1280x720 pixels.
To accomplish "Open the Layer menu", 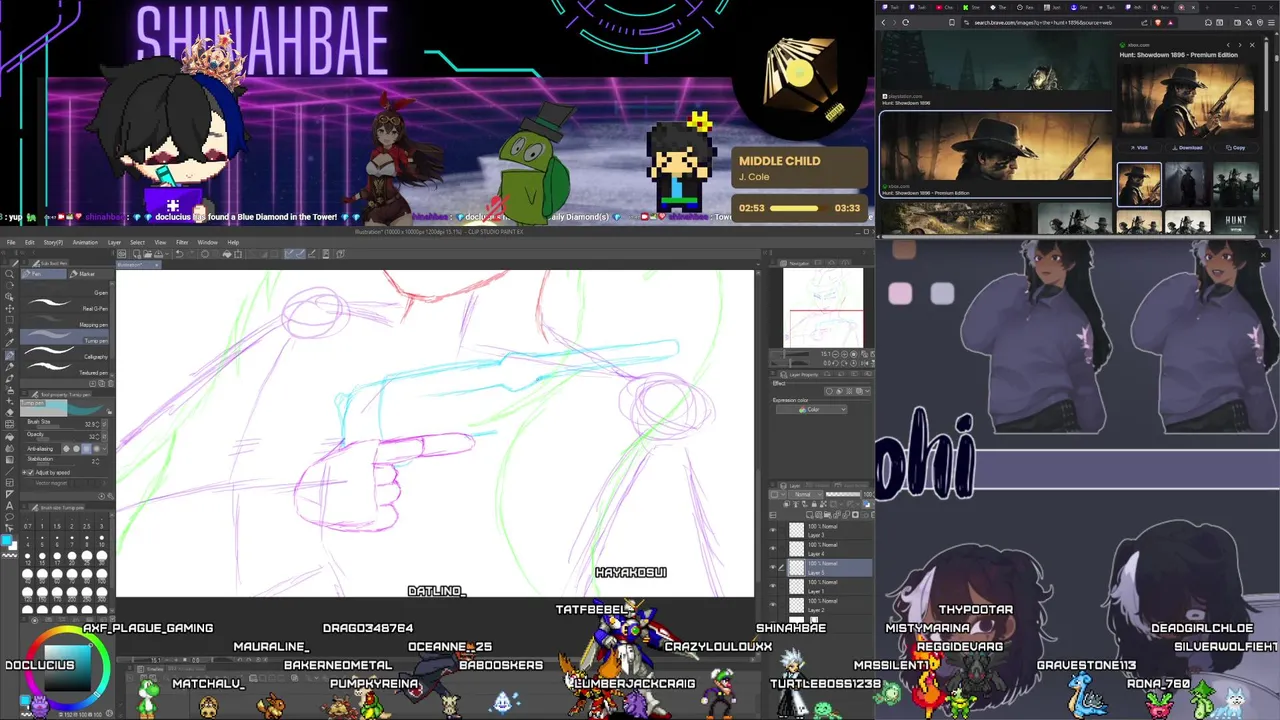I will click(114, 242).
